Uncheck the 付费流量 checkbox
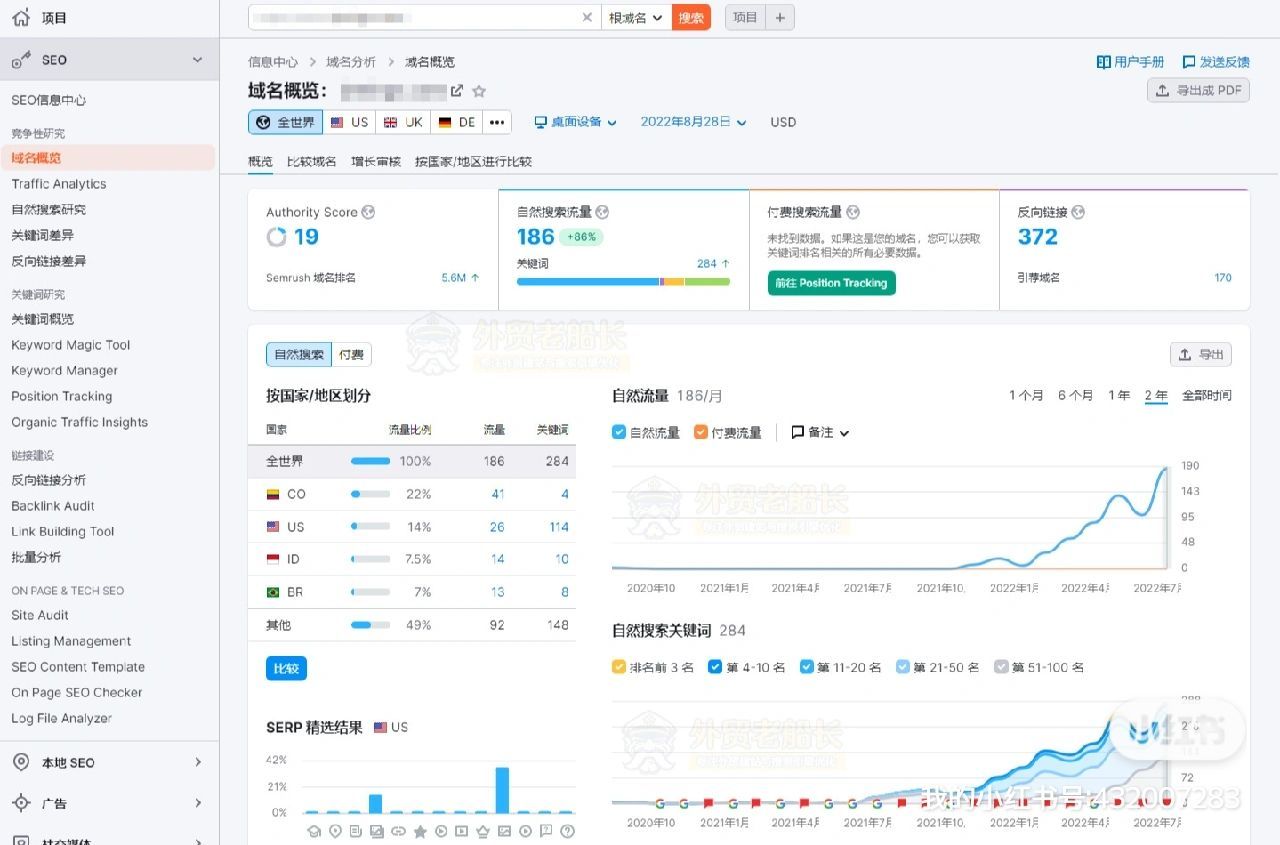1280x845 pixels. click(x=701, y=432)
